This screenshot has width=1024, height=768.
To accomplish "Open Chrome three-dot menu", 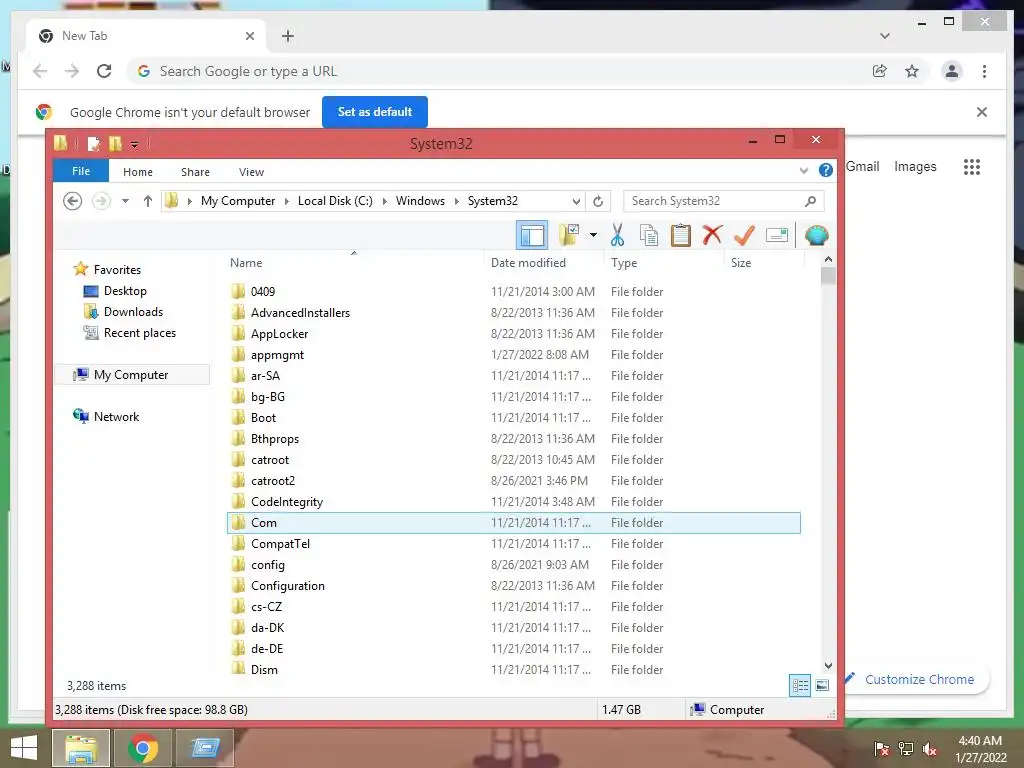I will click(x=984, y=71).
